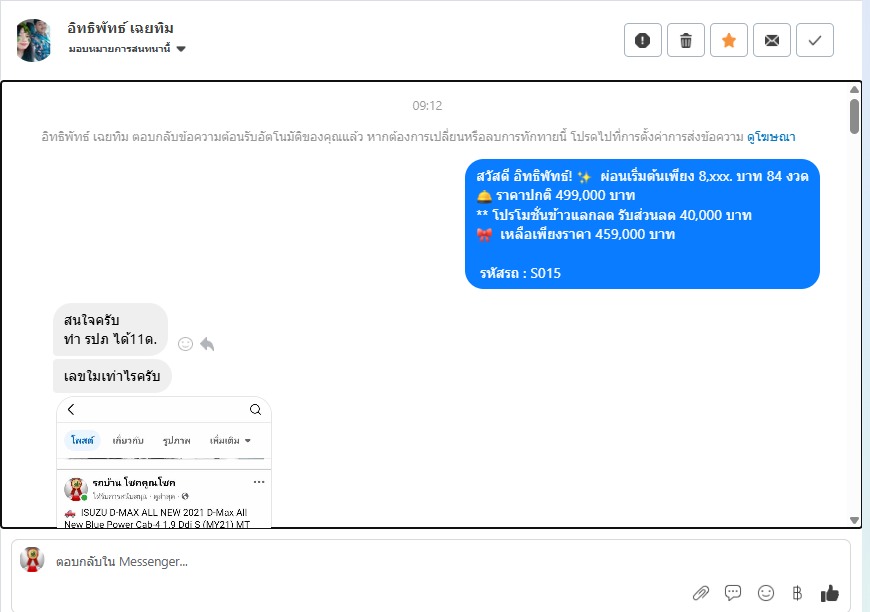Delete conversation using trash icon

coord(686,40)
